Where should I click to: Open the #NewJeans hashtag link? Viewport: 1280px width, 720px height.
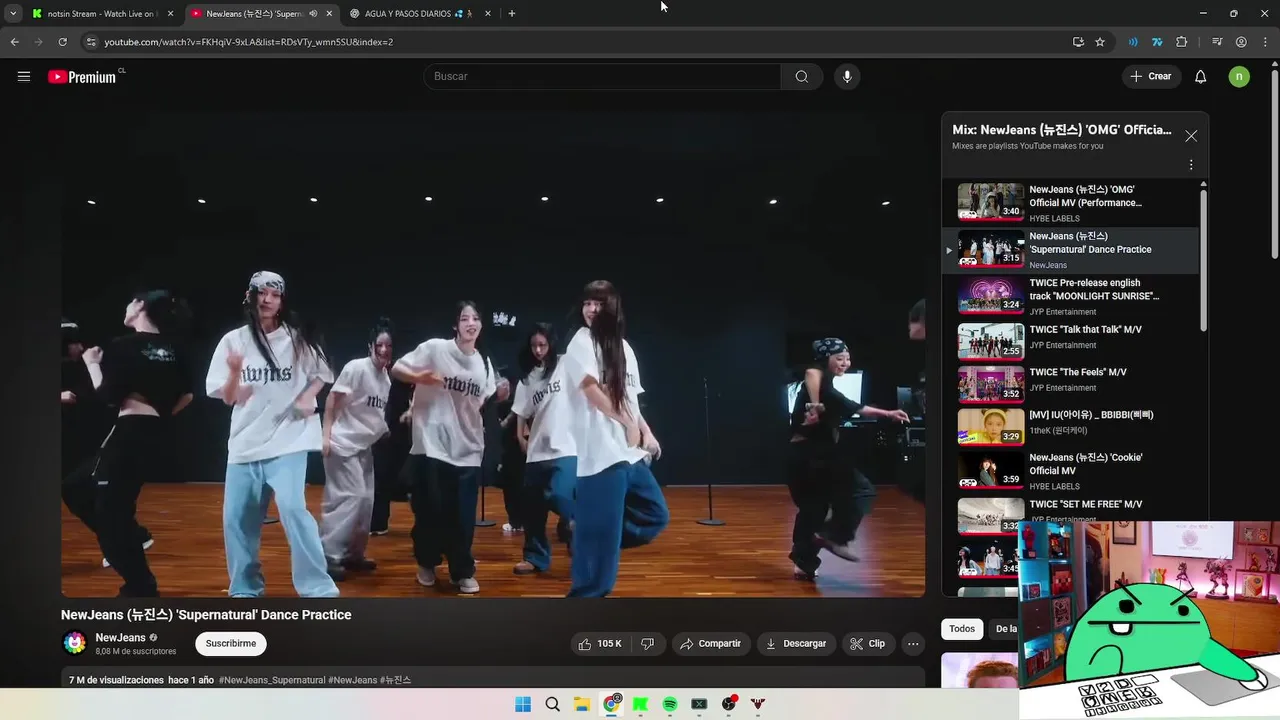(x=352, y=680)
